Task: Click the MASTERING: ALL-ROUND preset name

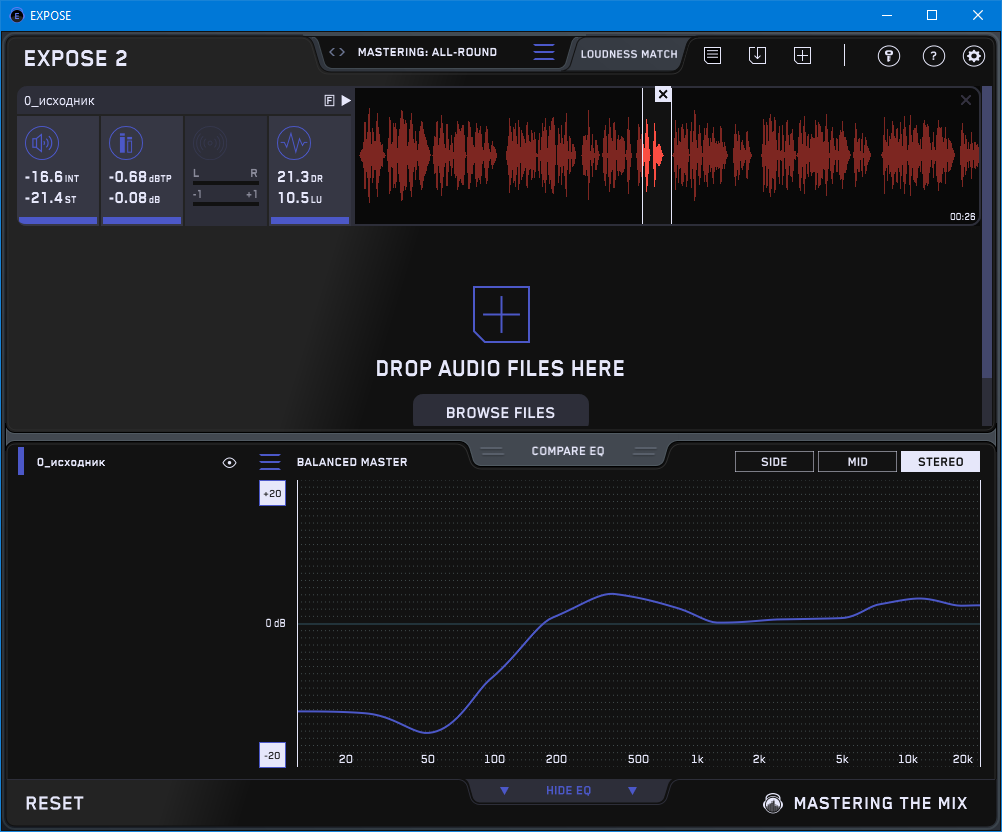Action: 428,52
